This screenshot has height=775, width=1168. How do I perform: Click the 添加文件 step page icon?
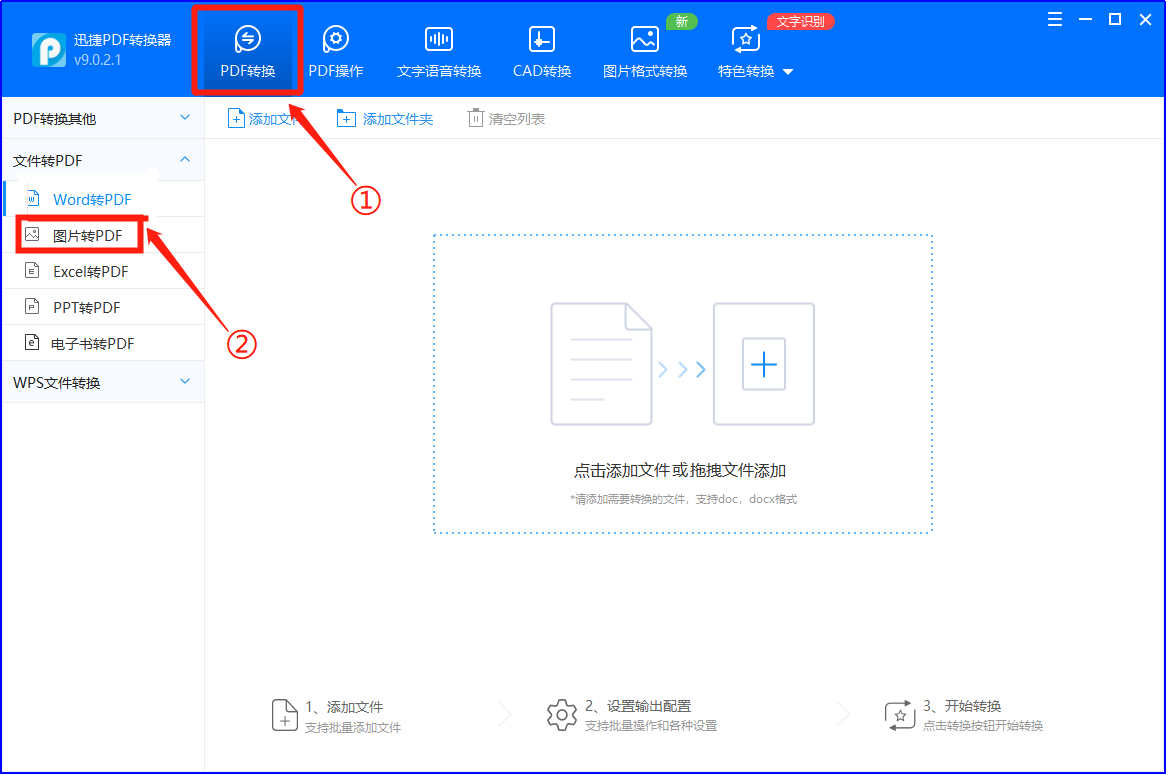click(x=285, y=715)
